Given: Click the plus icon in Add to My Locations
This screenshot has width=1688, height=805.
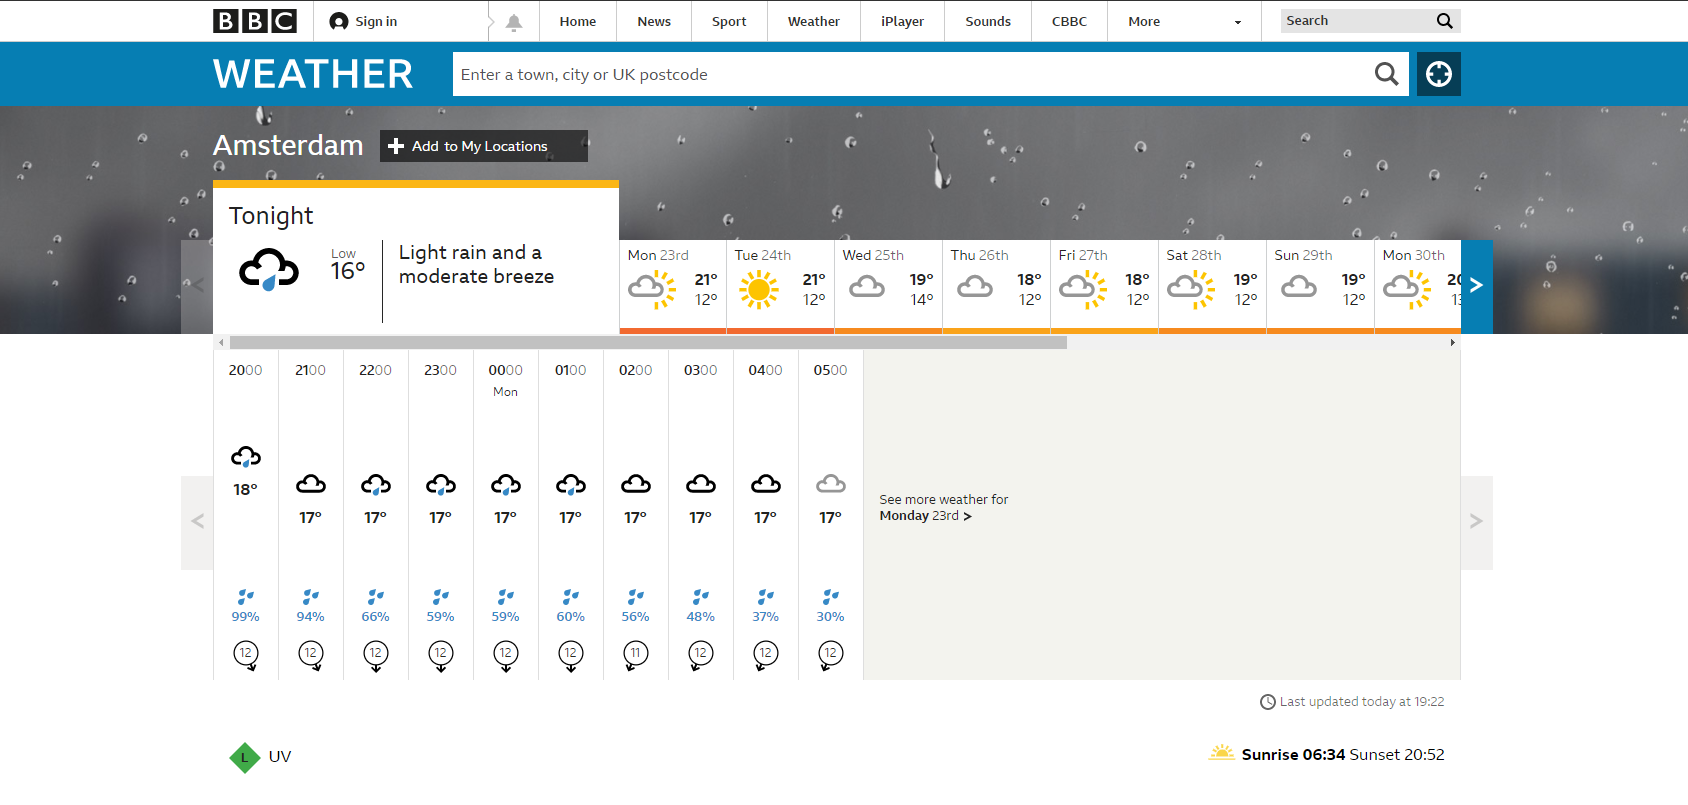Looking at the screenshot, I should [x=396, y=146].
